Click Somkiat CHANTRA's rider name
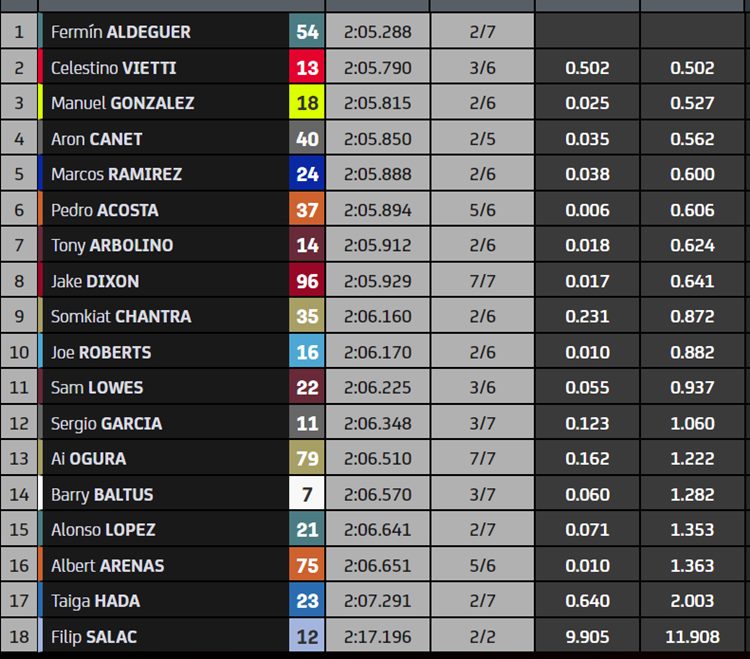The image size is (750, 659). click(121, 317)
